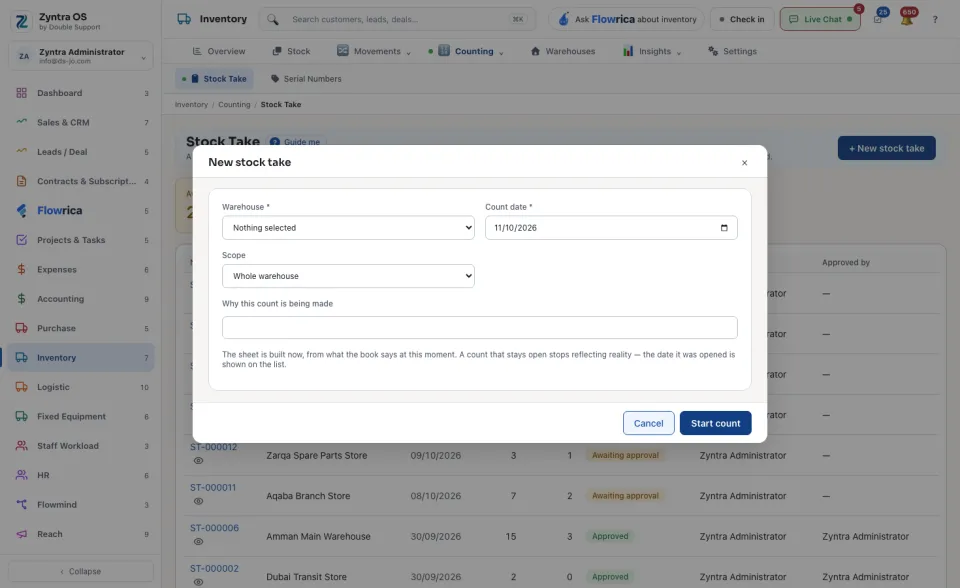
Task: Click the help question mark icon
Action: click(x=935, y=20)
